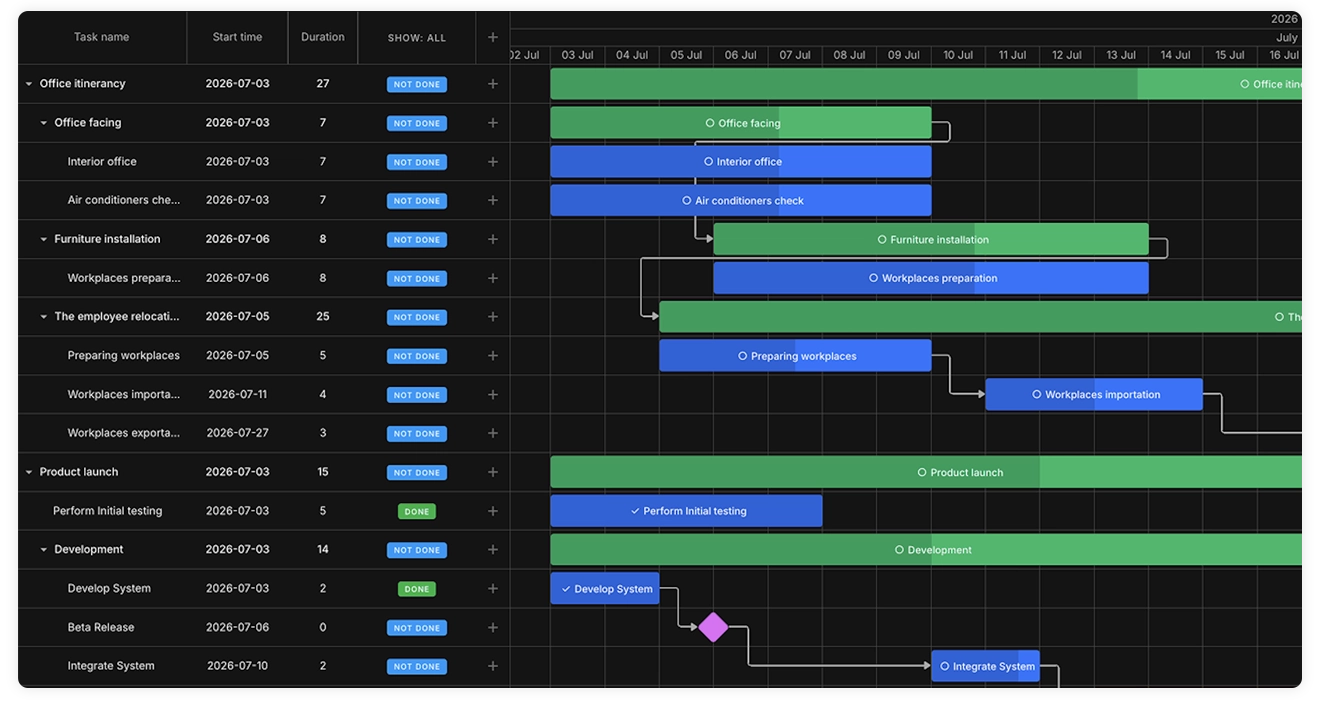1320x714 pixels.
Task: Click the 14 Jul date header
Action: [1175, 55]
